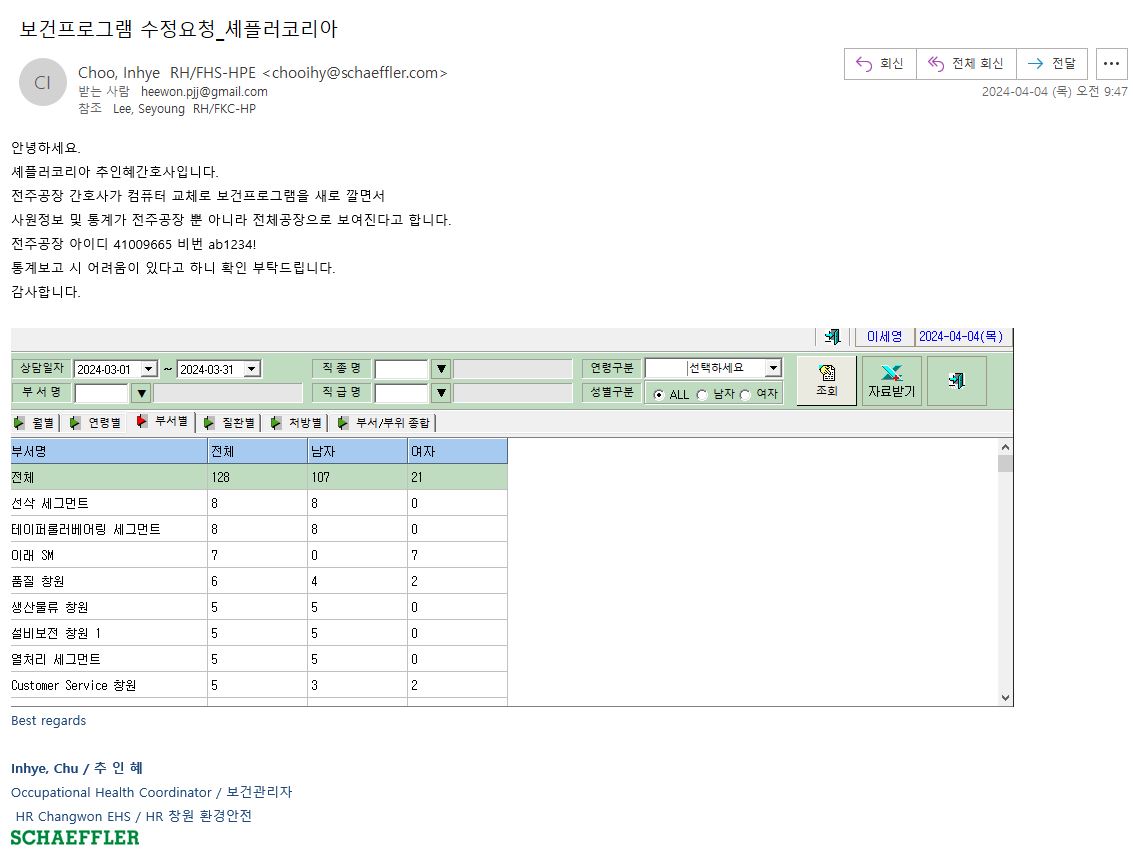Open the 부서명 dropdown arrow
This screenshot has height=858, width=1133.
pyautogui.click(x=142, y=393)
